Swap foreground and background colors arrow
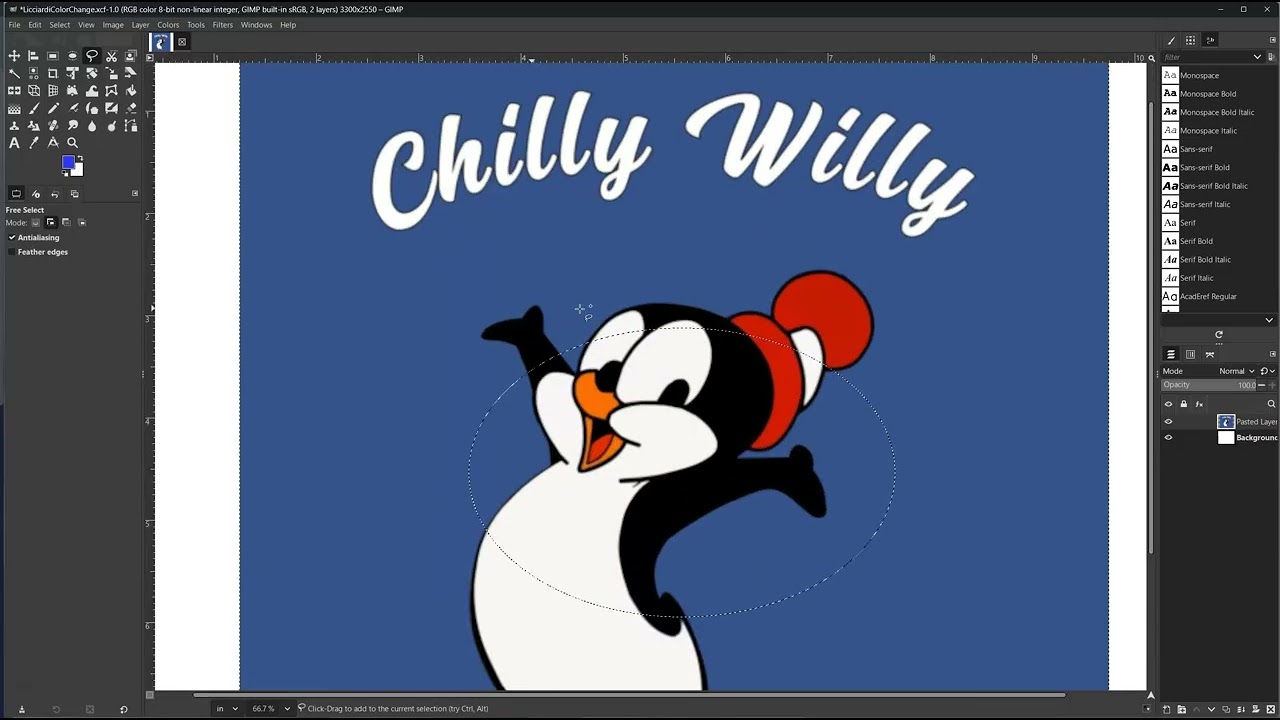The image size is (1280, 720). click(x=80, y=158)
